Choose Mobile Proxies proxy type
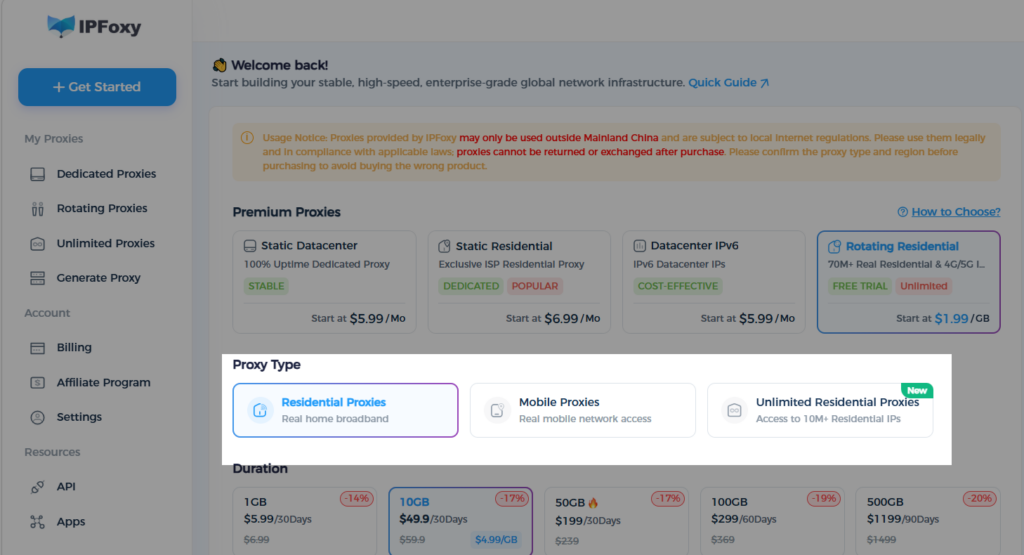The height and width of the screenshot is (555, 1024). (x=583, y=410)
